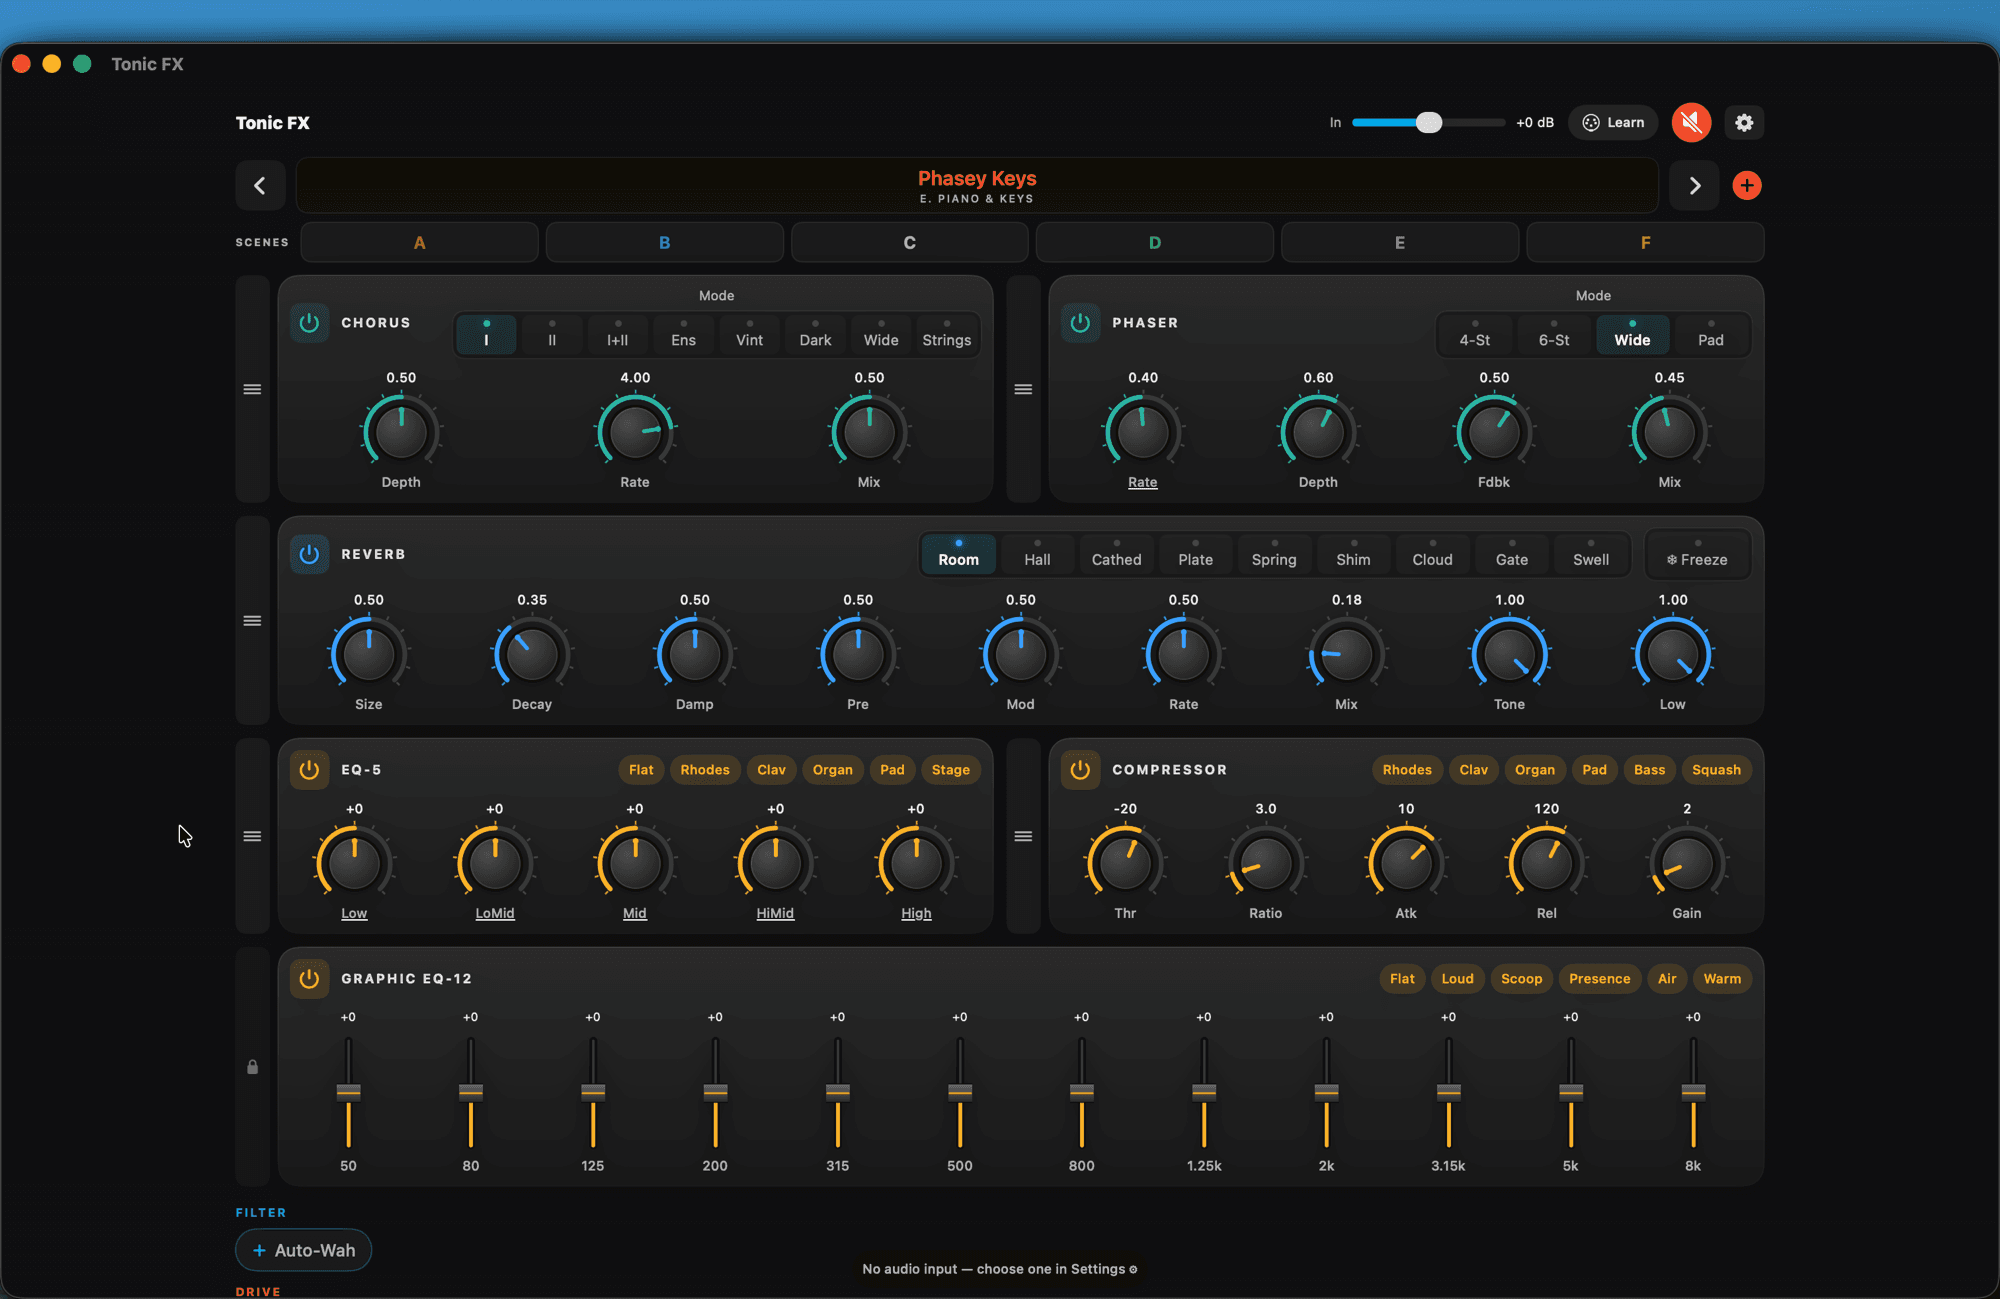Click the Reverb module drag handle
The height and width of the screenshot is (1299, 2000).
pos(252,621)
